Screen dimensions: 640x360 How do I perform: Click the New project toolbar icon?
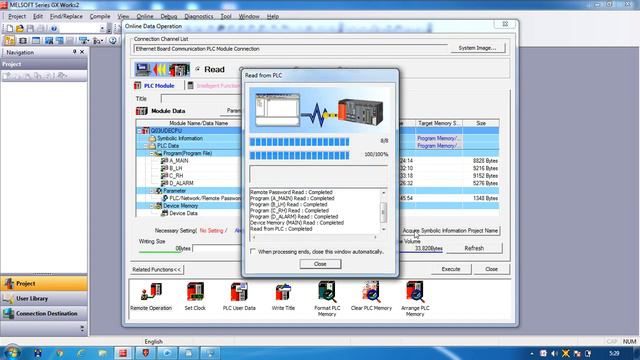pyautogui.click(x=9, y=29)
